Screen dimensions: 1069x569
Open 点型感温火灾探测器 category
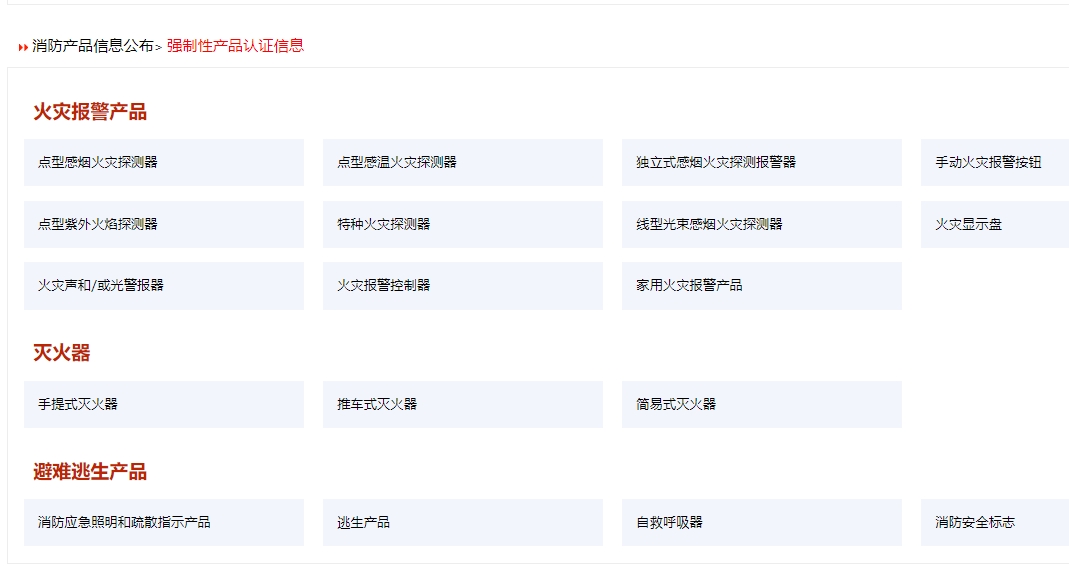[x=462, y=162]
